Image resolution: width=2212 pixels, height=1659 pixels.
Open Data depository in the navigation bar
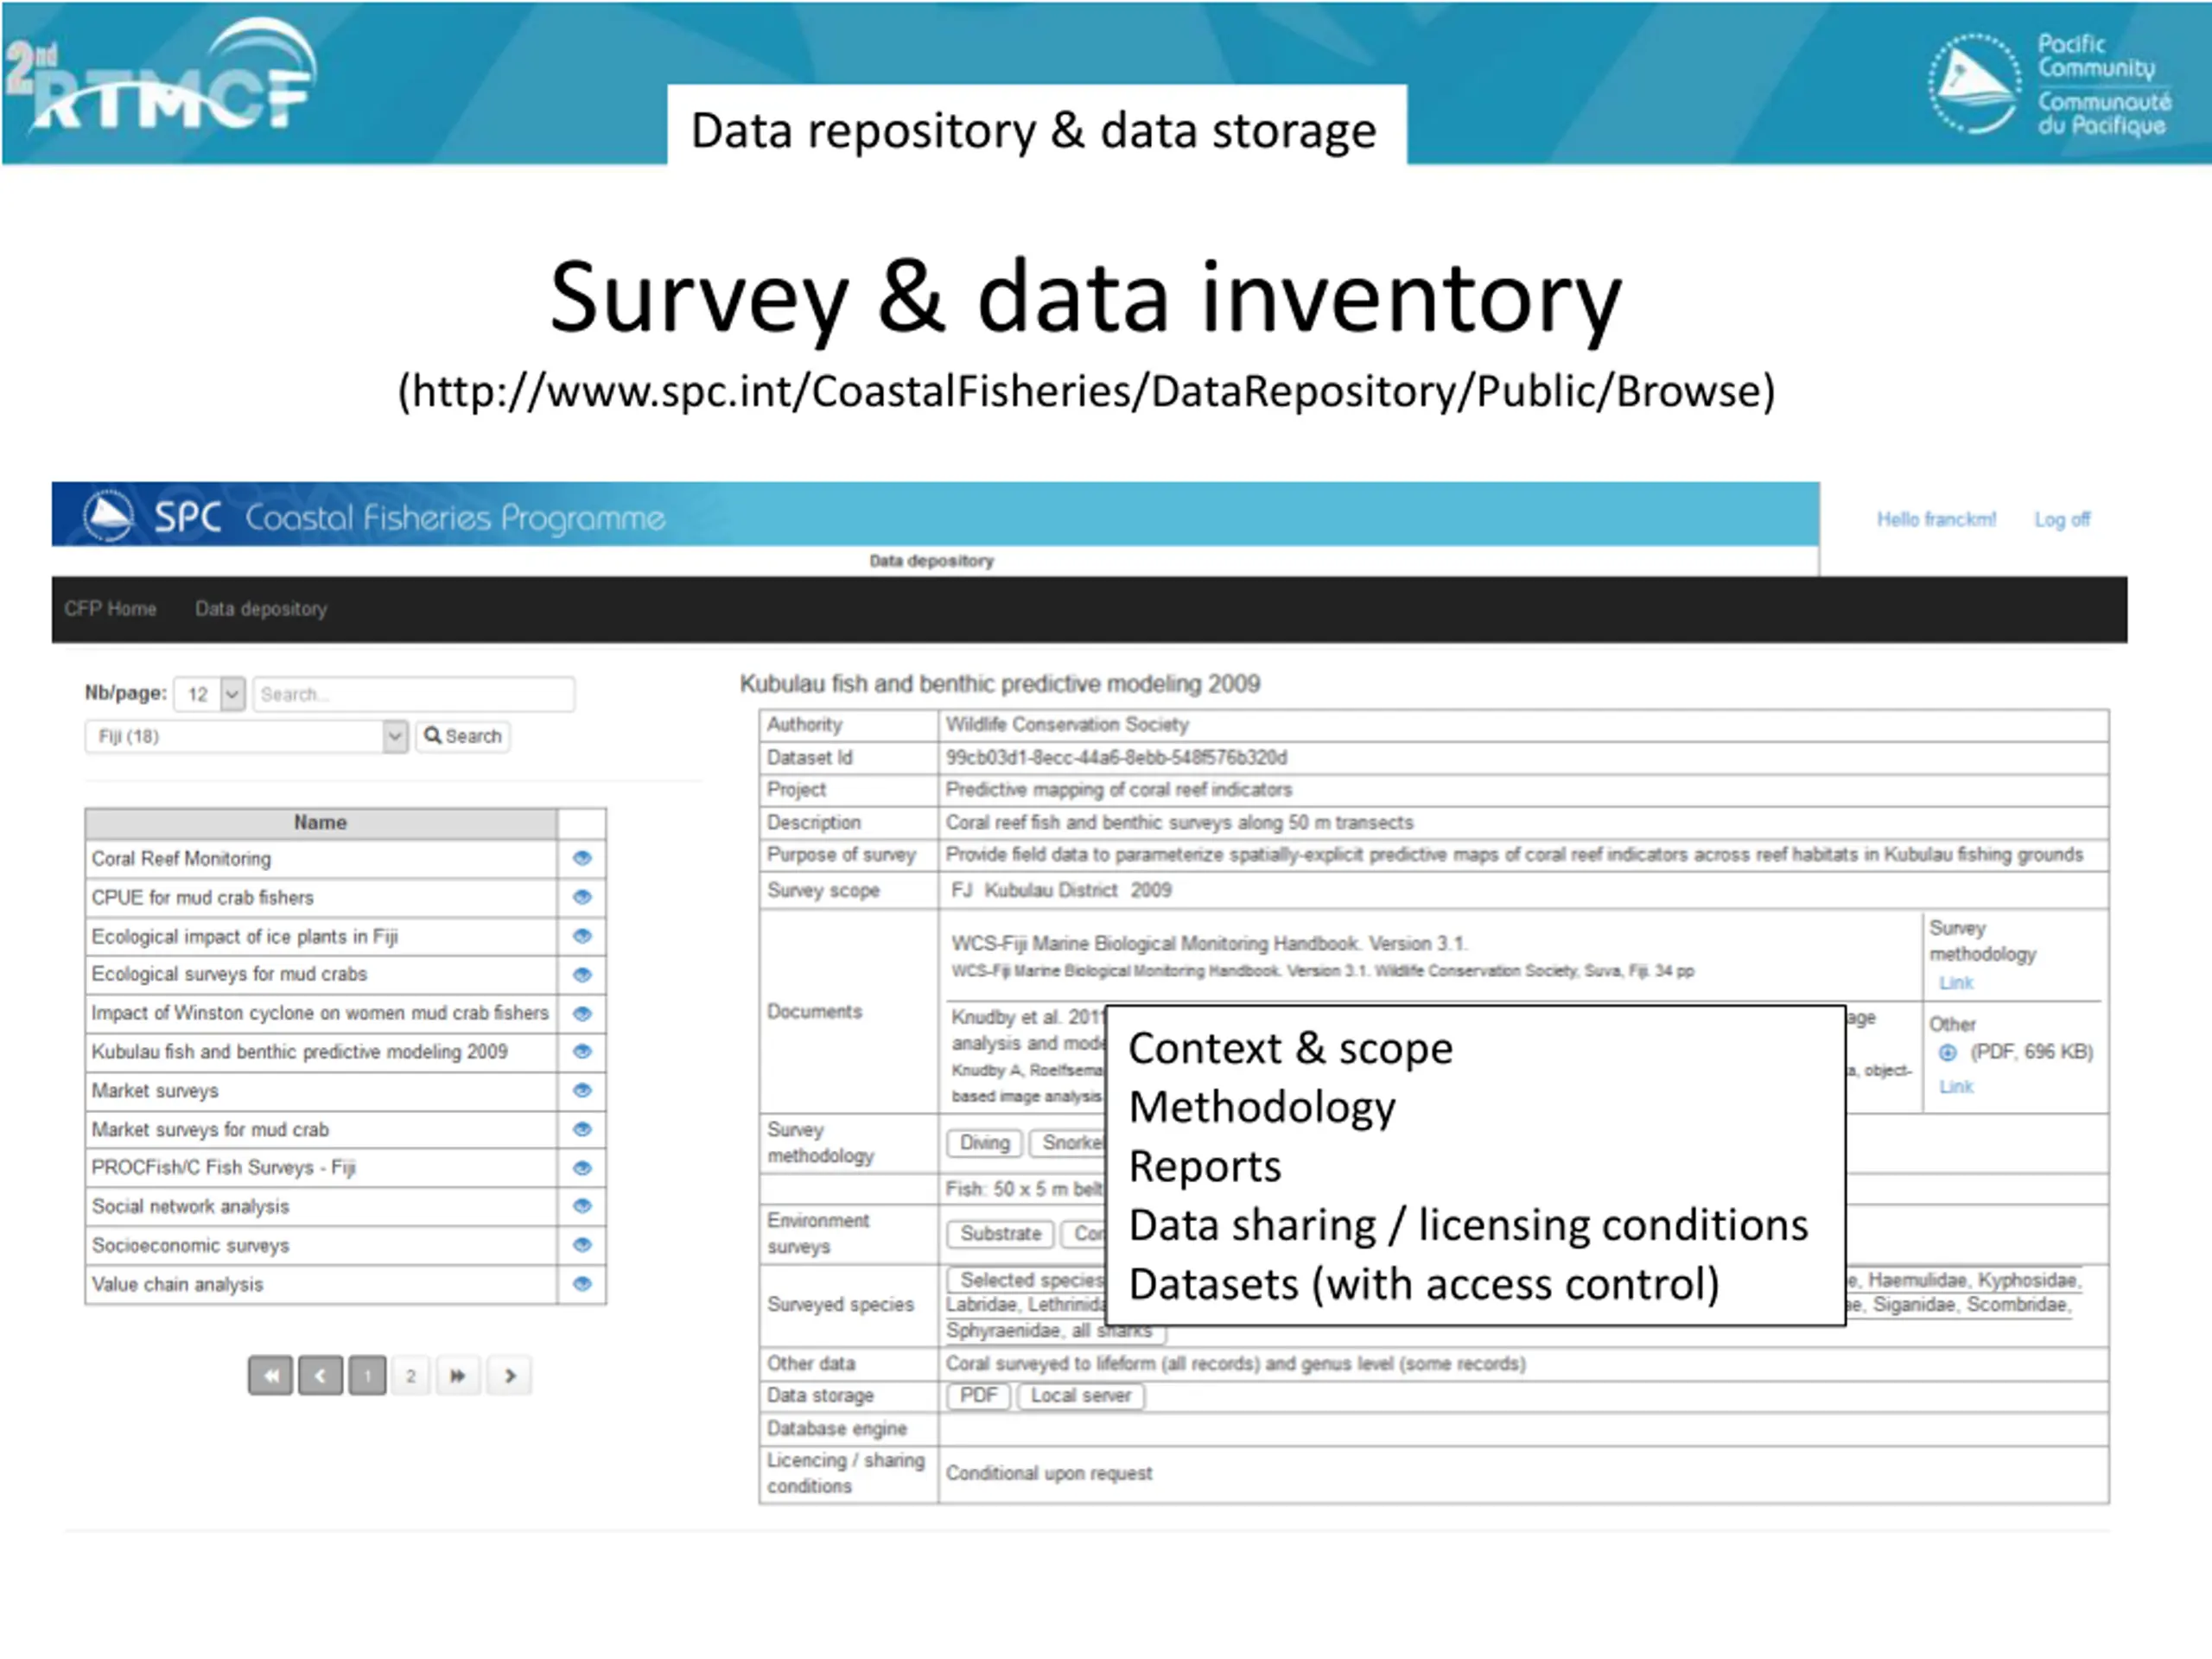click(x=261, y=609)
